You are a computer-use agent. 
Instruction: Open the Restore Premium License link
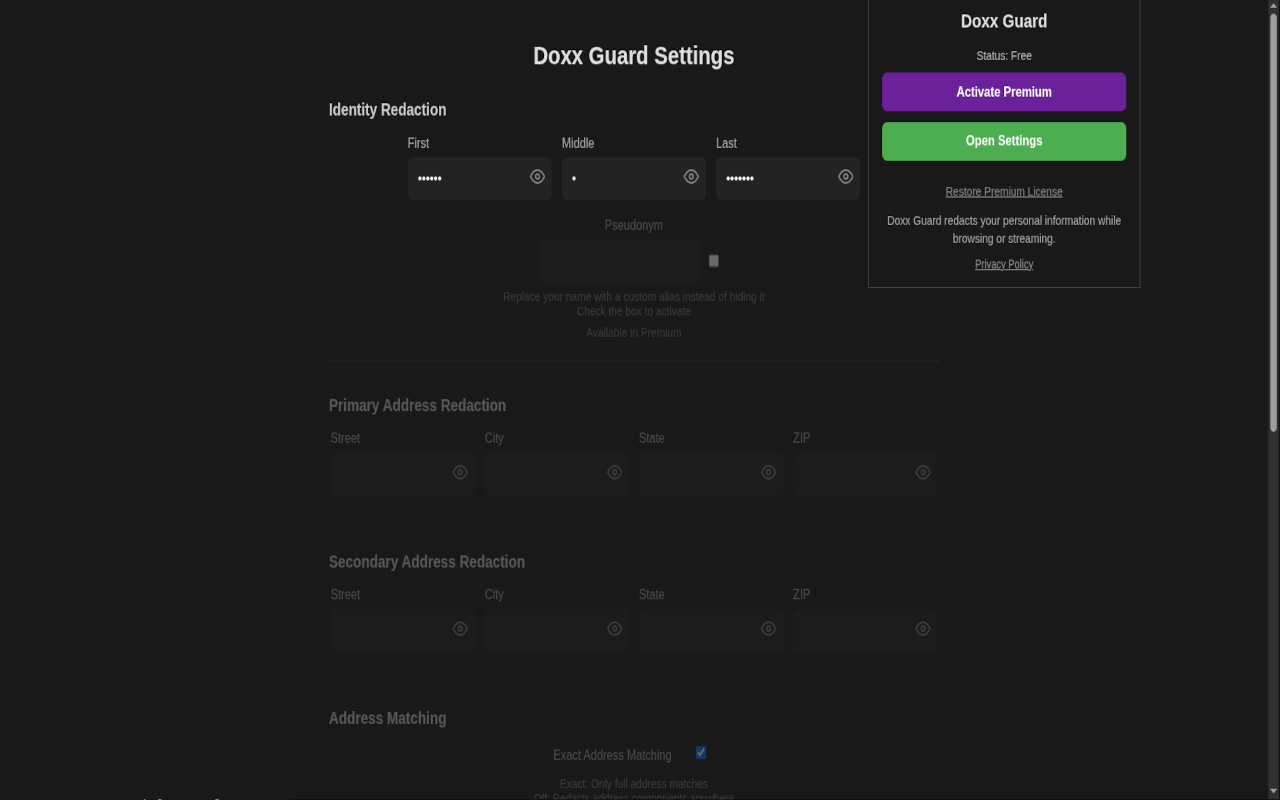1004,192
